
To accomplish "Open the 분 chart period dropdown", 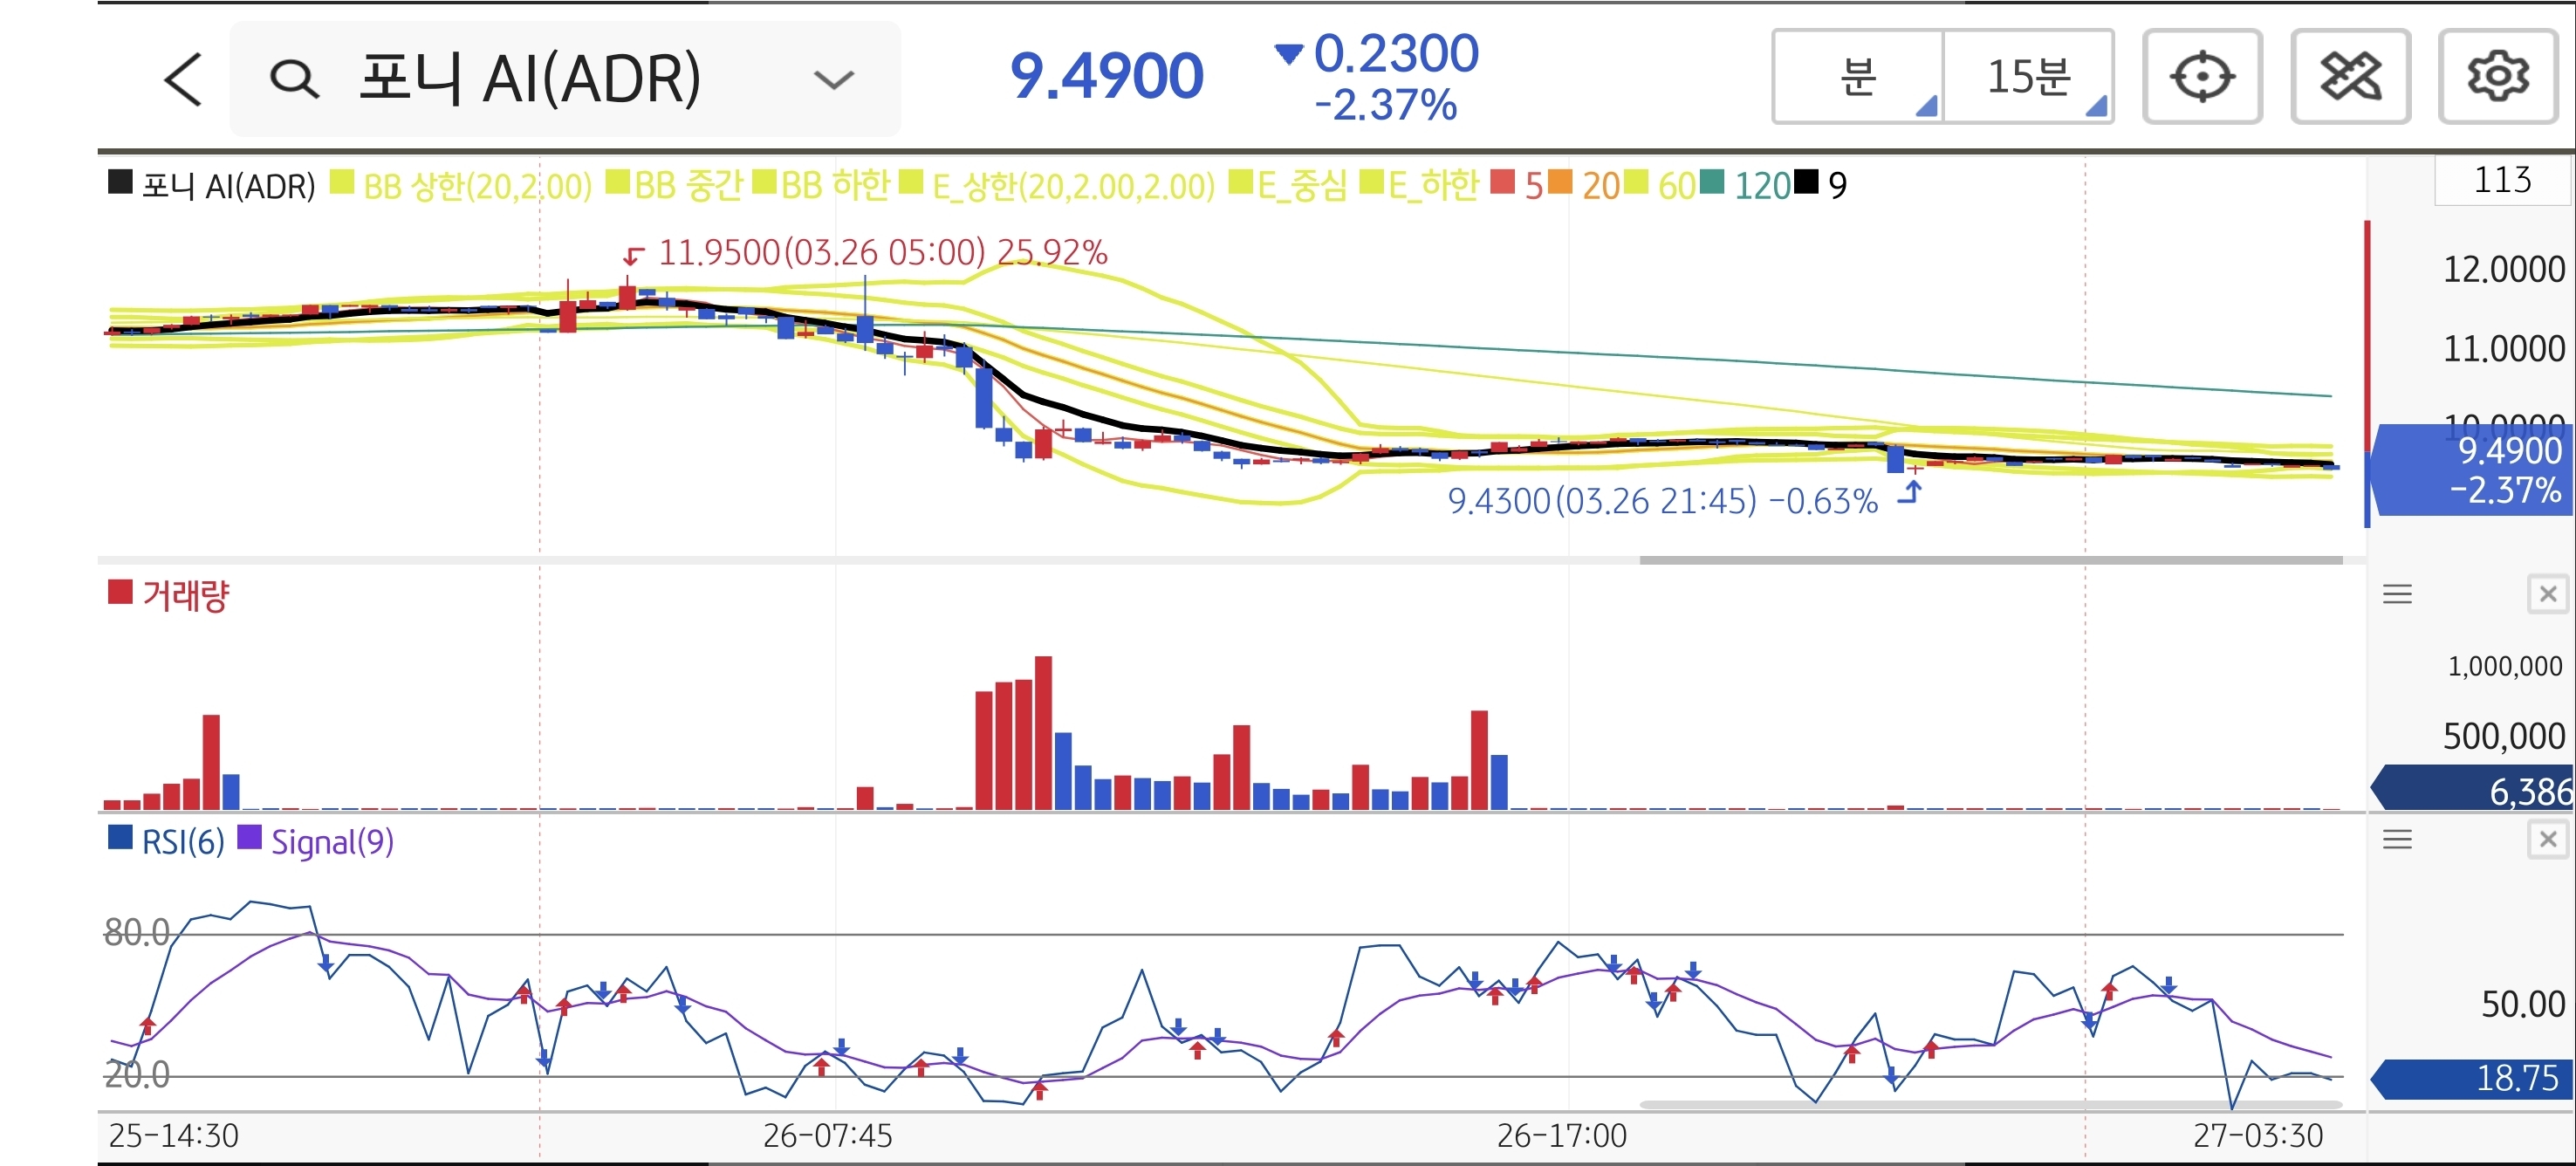I will coord(1858,77).
